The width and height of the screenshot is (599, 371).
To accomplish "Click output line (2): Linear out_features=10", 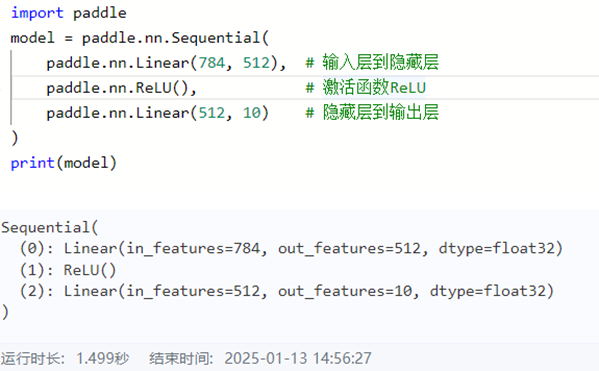I will coord(287,291).
